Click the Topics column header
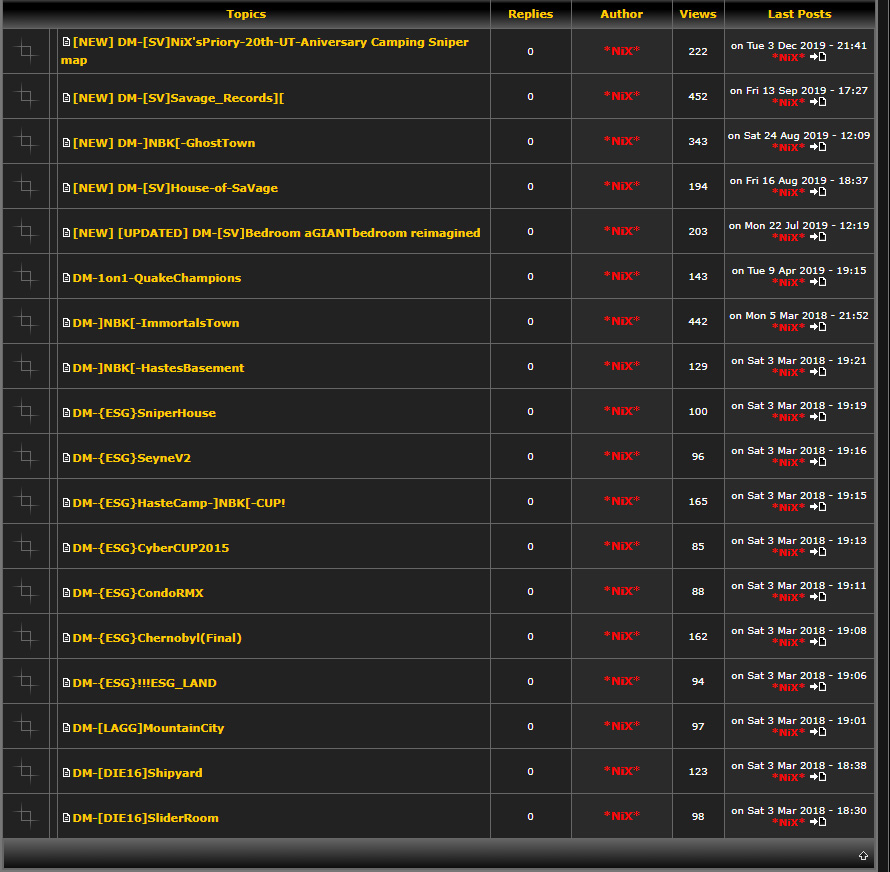This screenshot has height=872, width=890. click(x=246, y=14)
